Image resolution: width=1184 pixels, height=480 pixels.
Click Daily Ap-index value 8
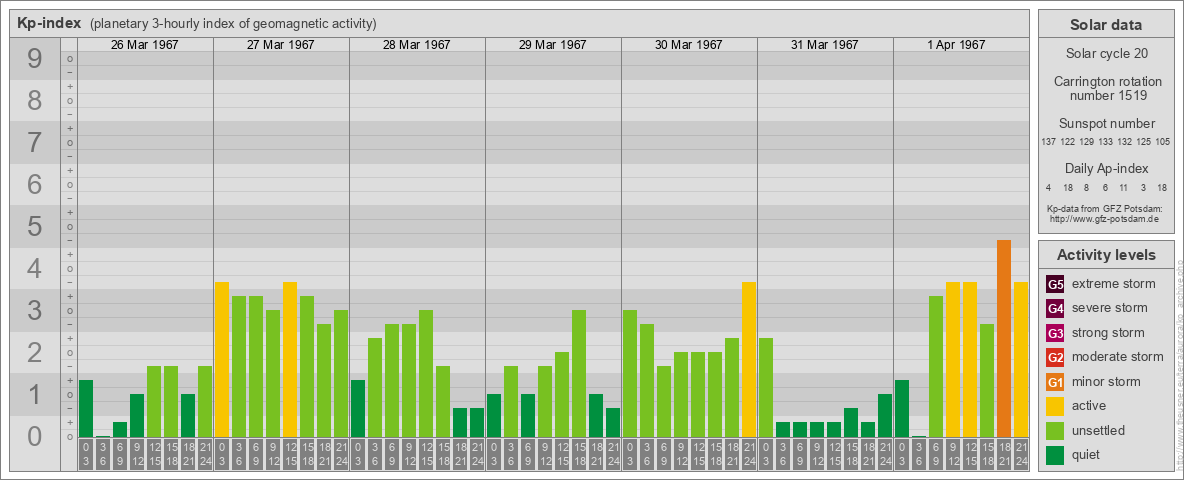1087,187
